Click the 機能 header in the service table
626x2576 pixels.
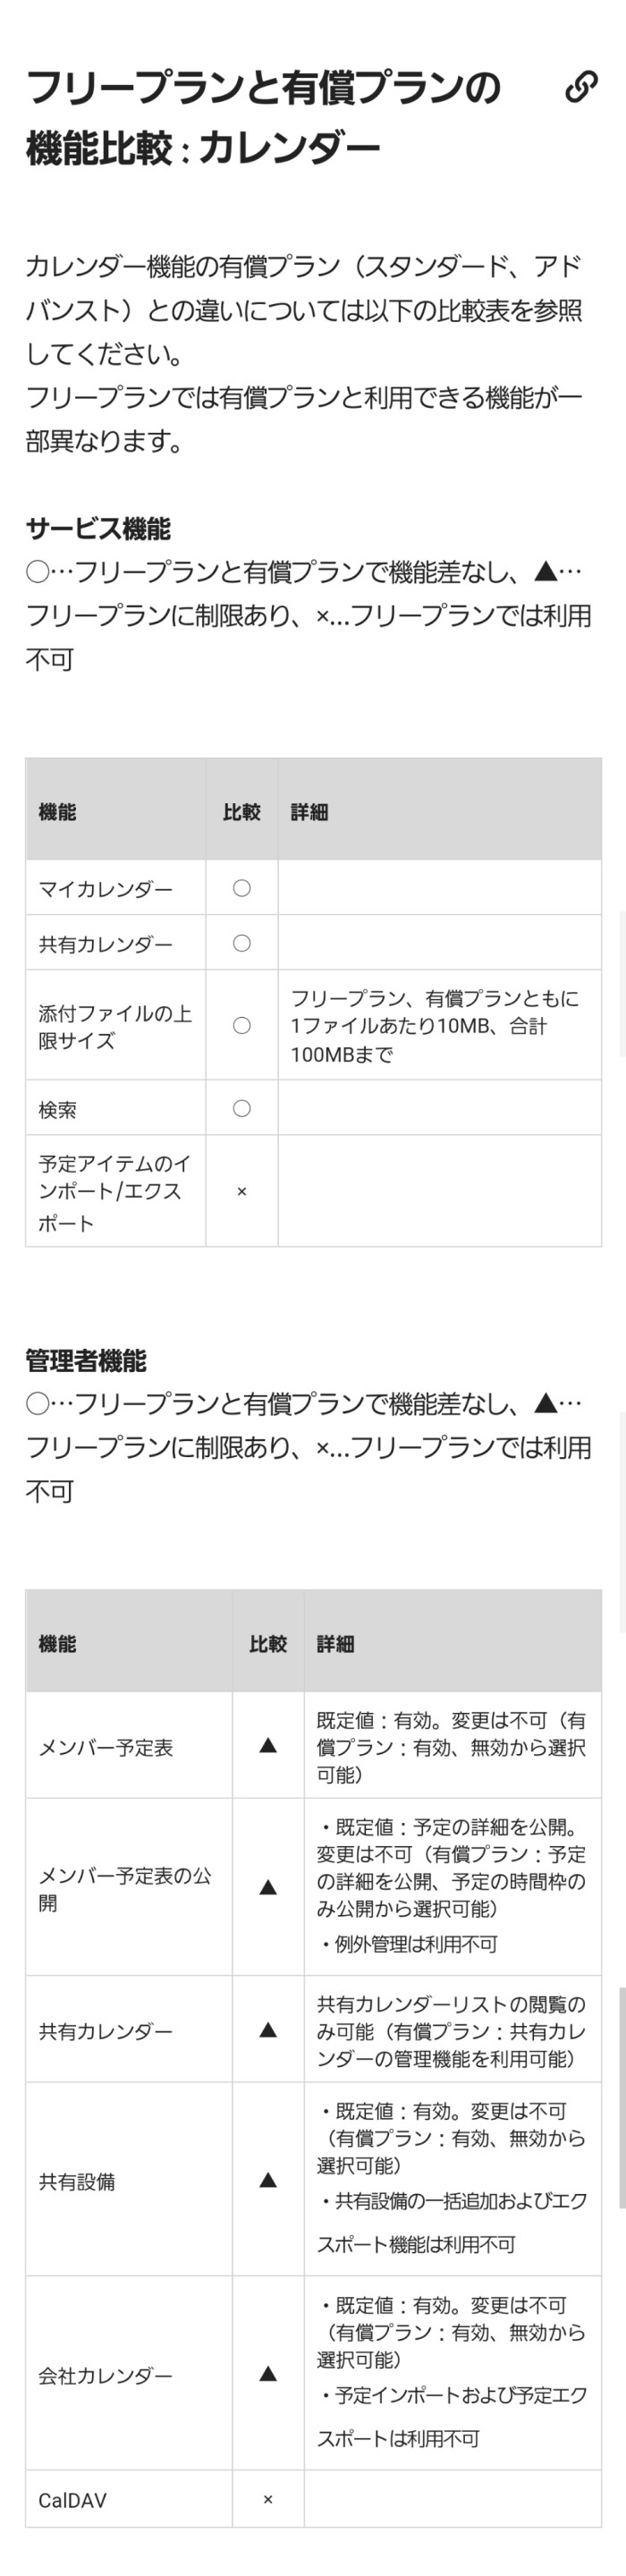pyautogui.click(x=57, y=812)
